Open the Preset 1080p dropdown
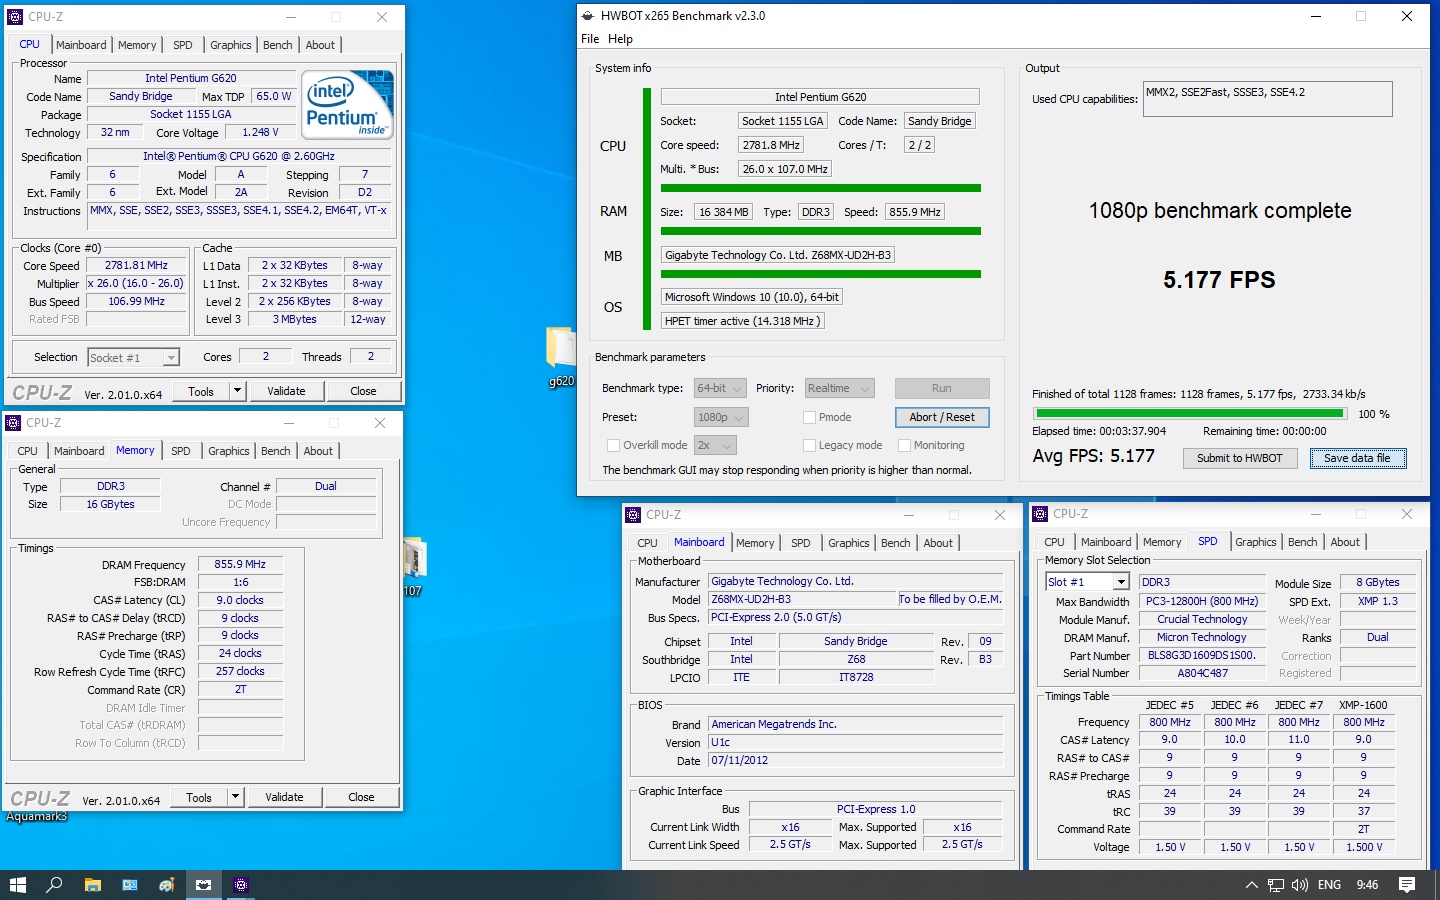This screenshot has height=900, width=1440. tap(720, 417)
